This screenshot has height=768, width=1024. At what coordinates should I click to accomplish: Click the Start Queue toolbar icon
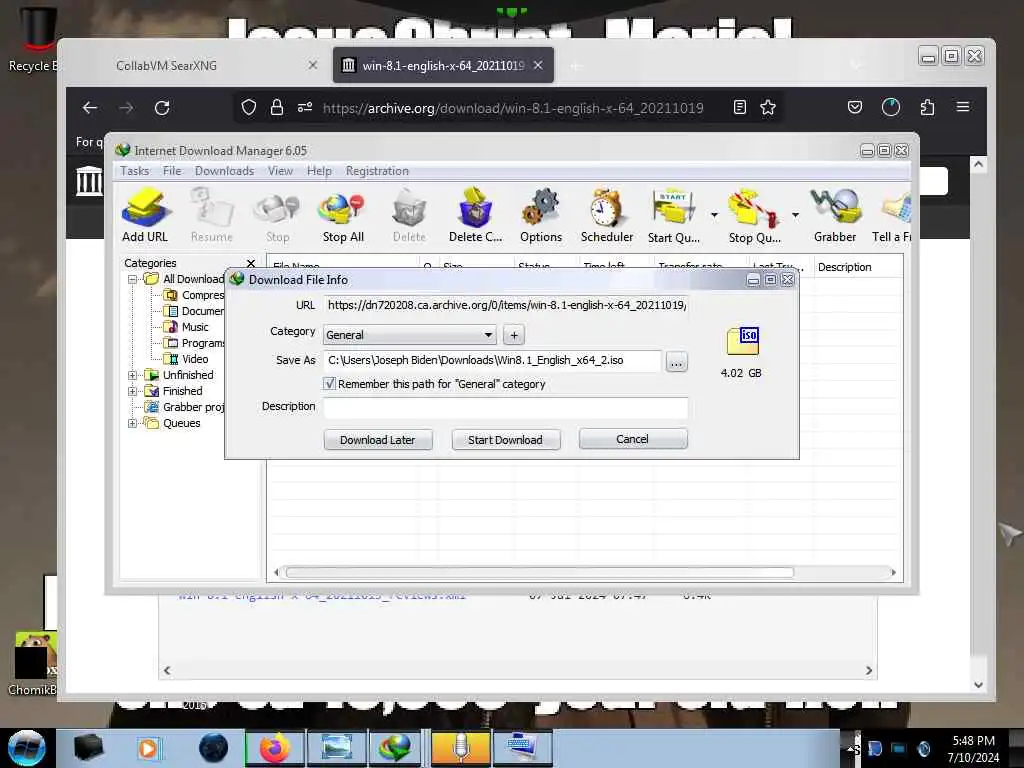(674, 216)
